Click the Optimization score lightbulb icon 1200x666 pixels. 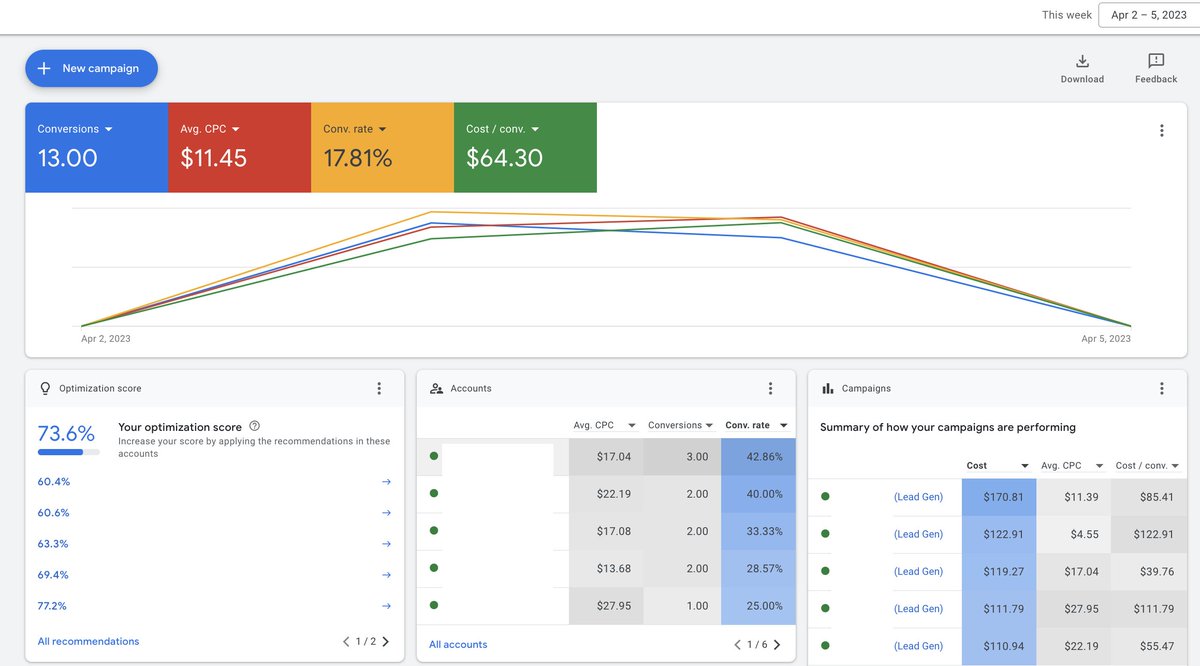pyautogui.click(x=45, y=388)
